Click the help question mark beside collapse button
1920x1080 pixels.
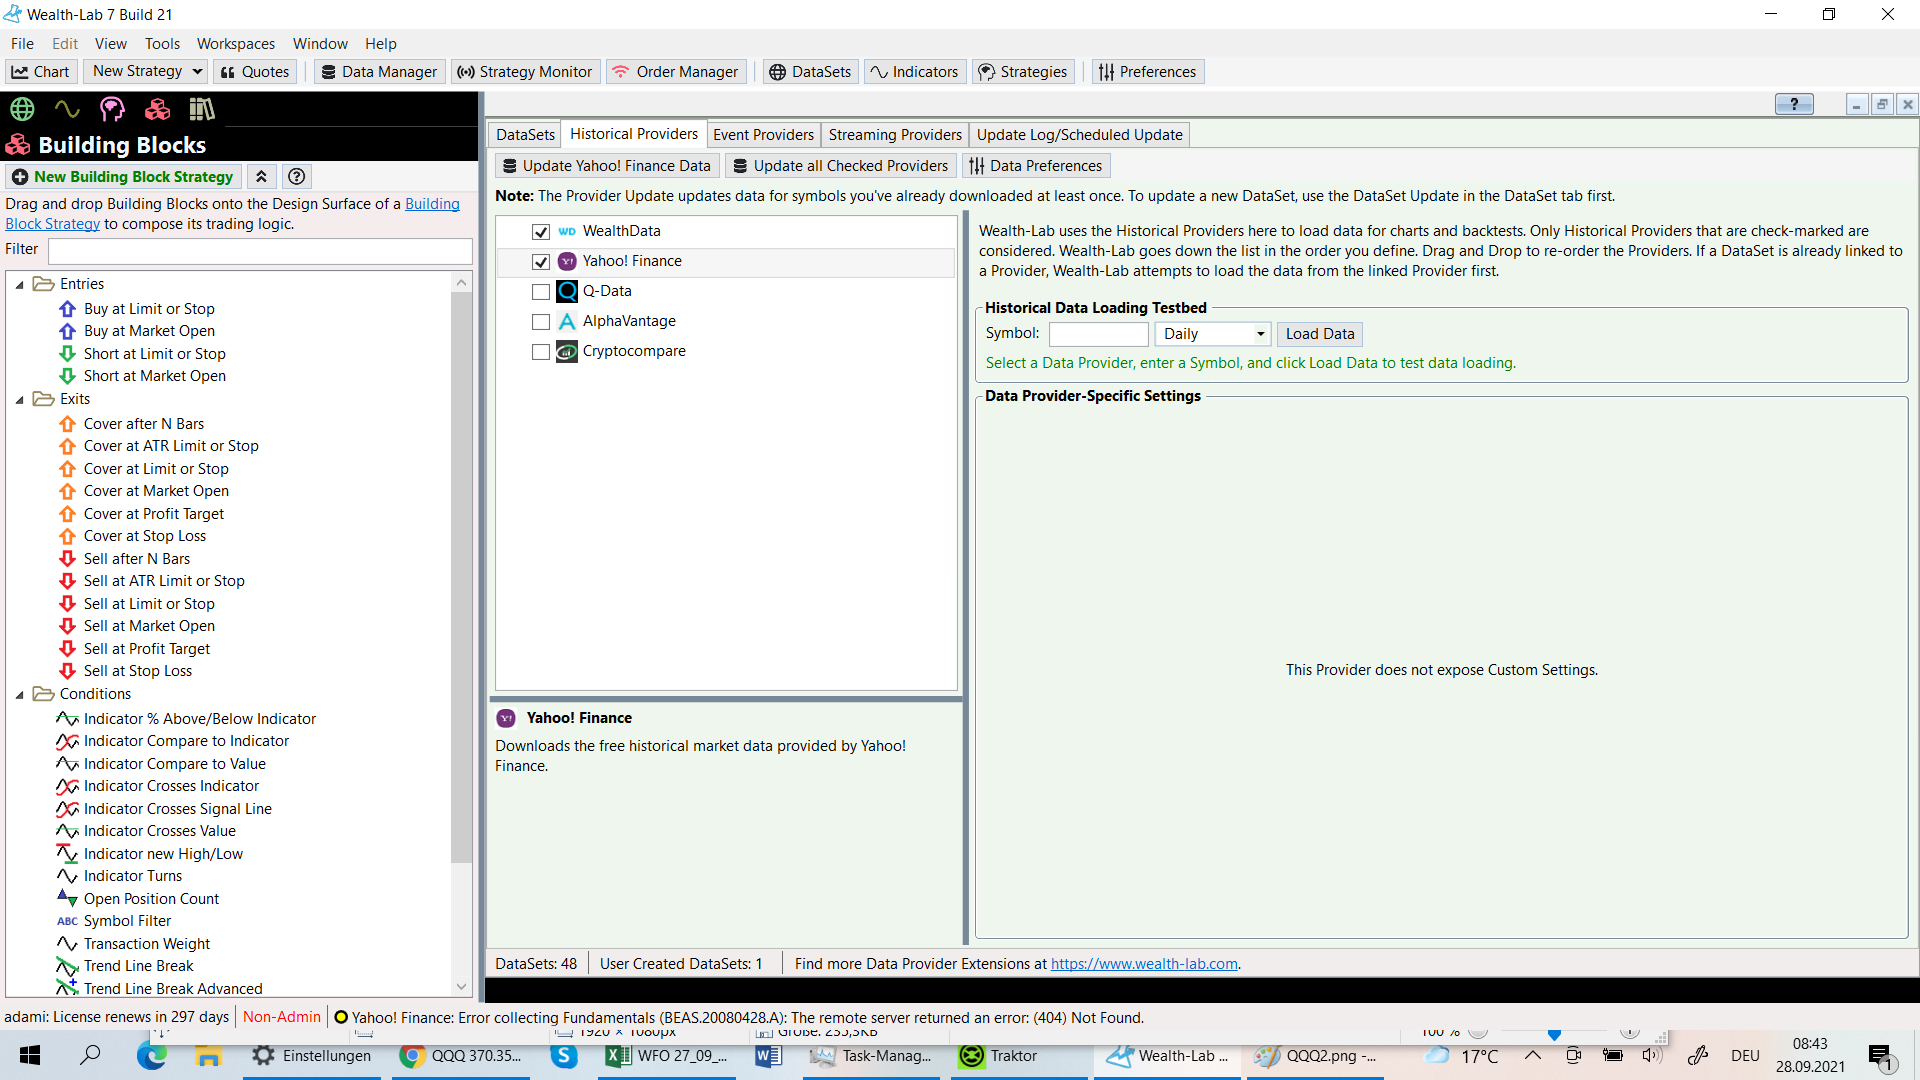[x=296, y=177]
